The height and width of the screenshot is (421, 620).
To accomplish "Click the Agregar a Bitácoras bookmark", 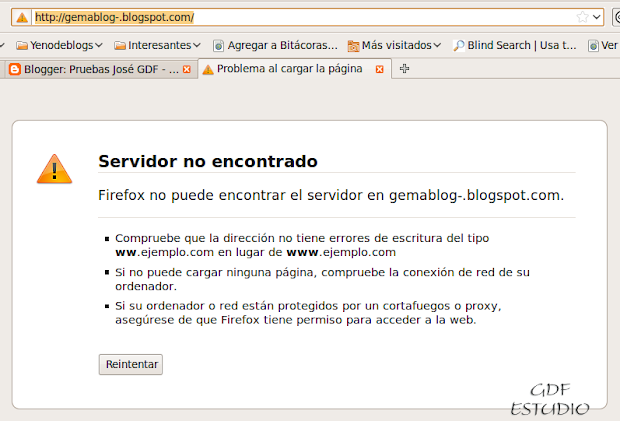I will click(x=276, y=45).
